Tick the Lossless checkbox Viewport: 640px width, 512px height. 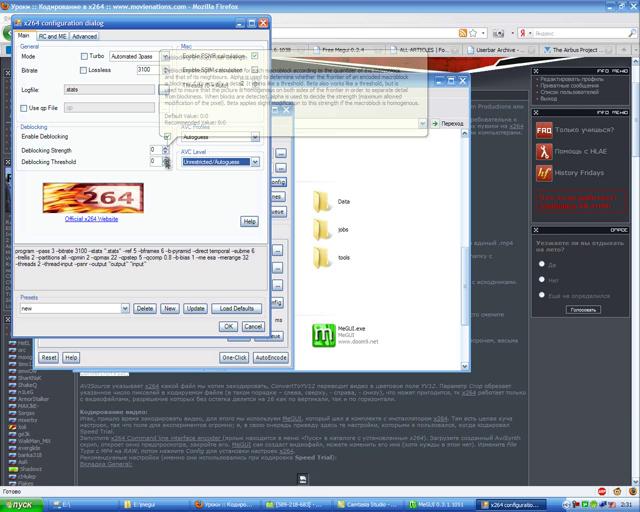[83, 70]
